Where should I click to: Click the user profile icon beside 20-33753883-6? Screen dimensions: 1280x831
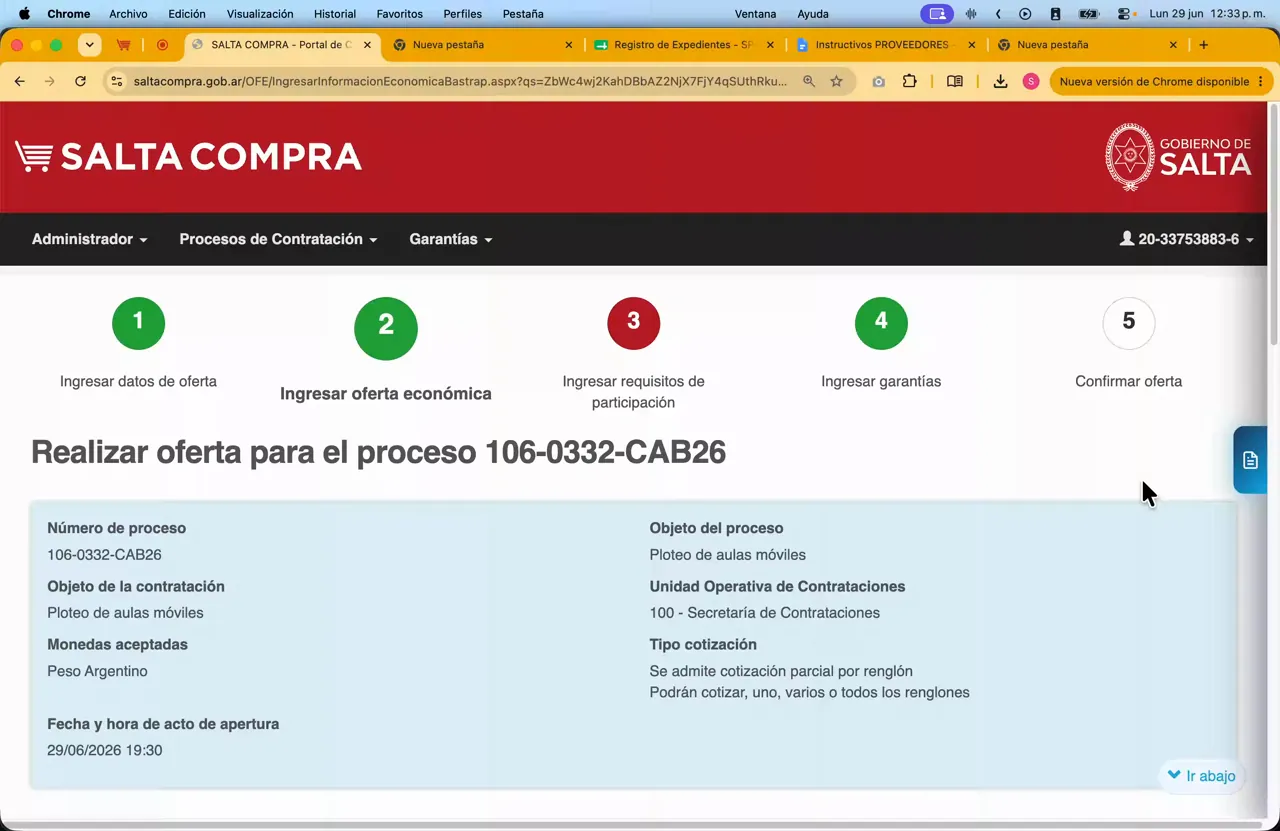point(1127,239)
